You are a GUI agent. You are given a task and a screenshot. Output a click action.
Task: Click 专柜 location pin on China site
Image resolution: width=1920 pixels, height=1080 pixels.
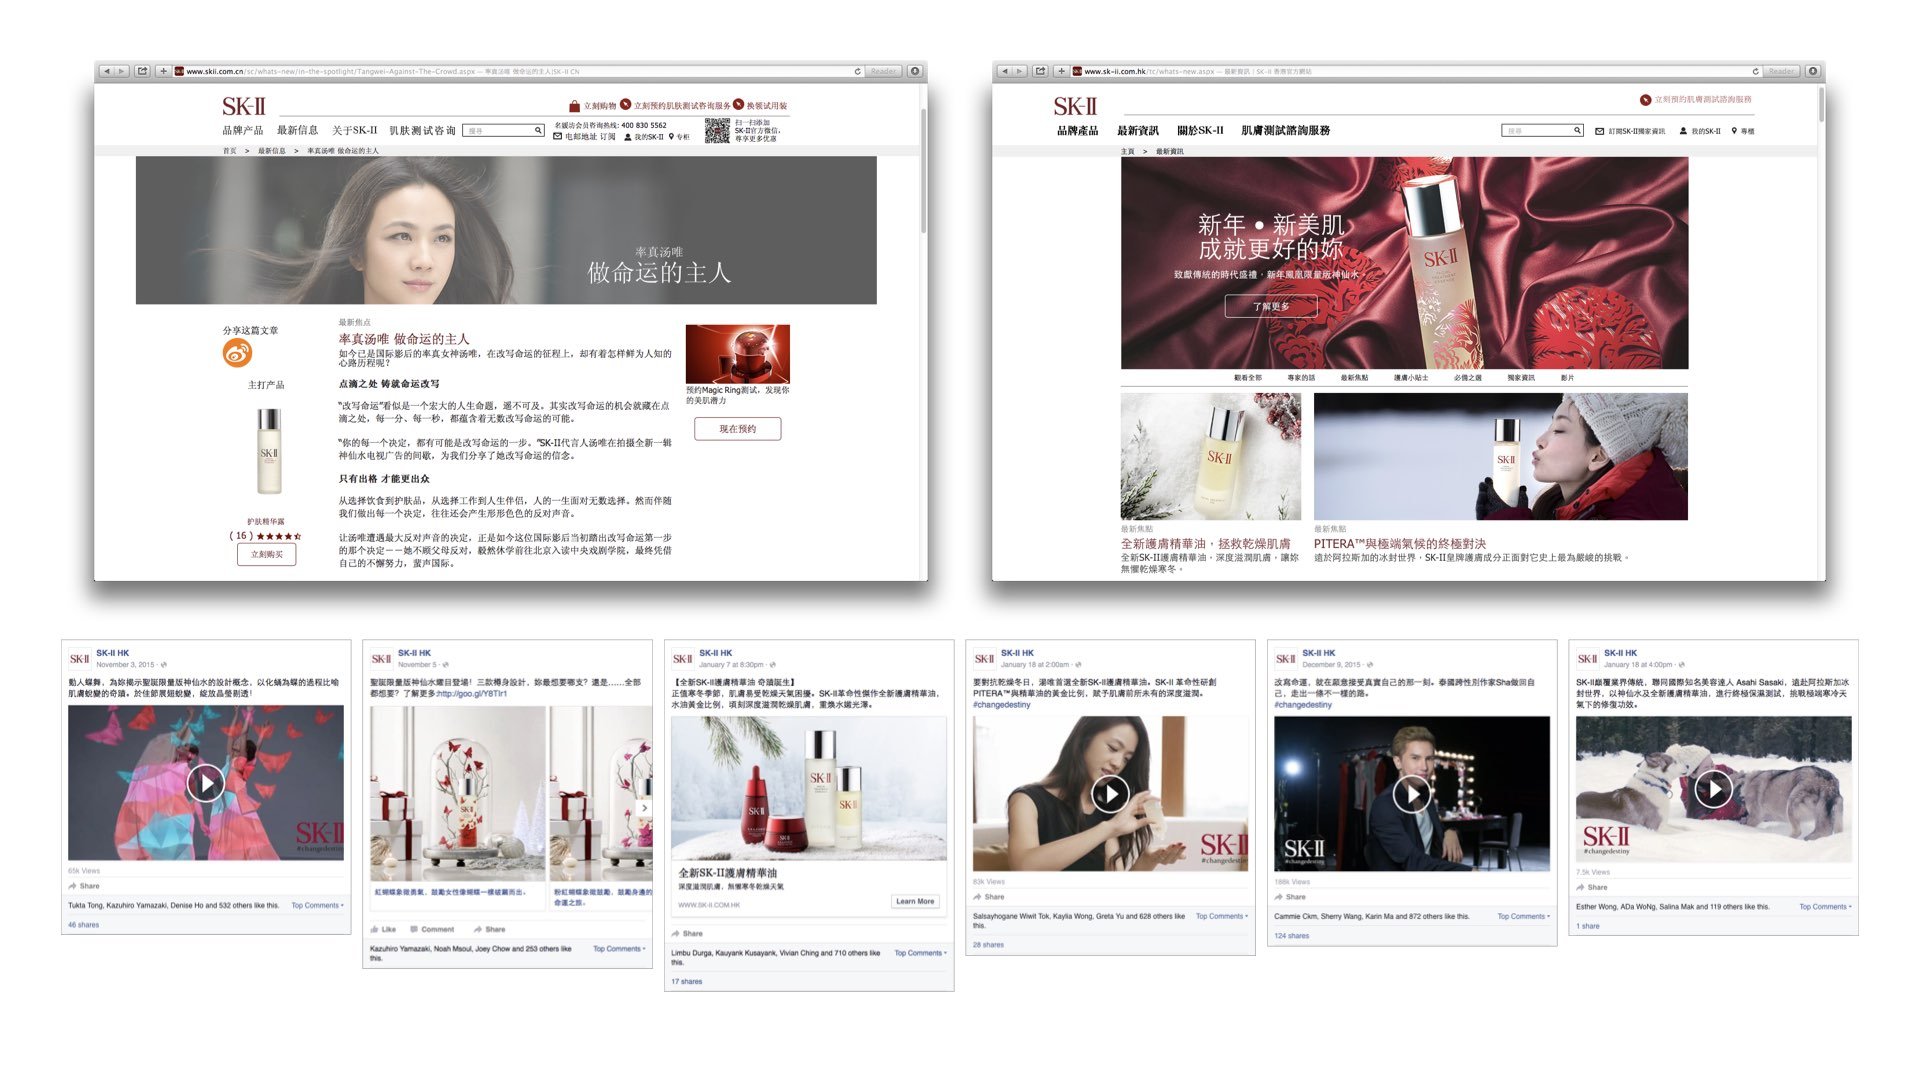click(x=672, y=137)
